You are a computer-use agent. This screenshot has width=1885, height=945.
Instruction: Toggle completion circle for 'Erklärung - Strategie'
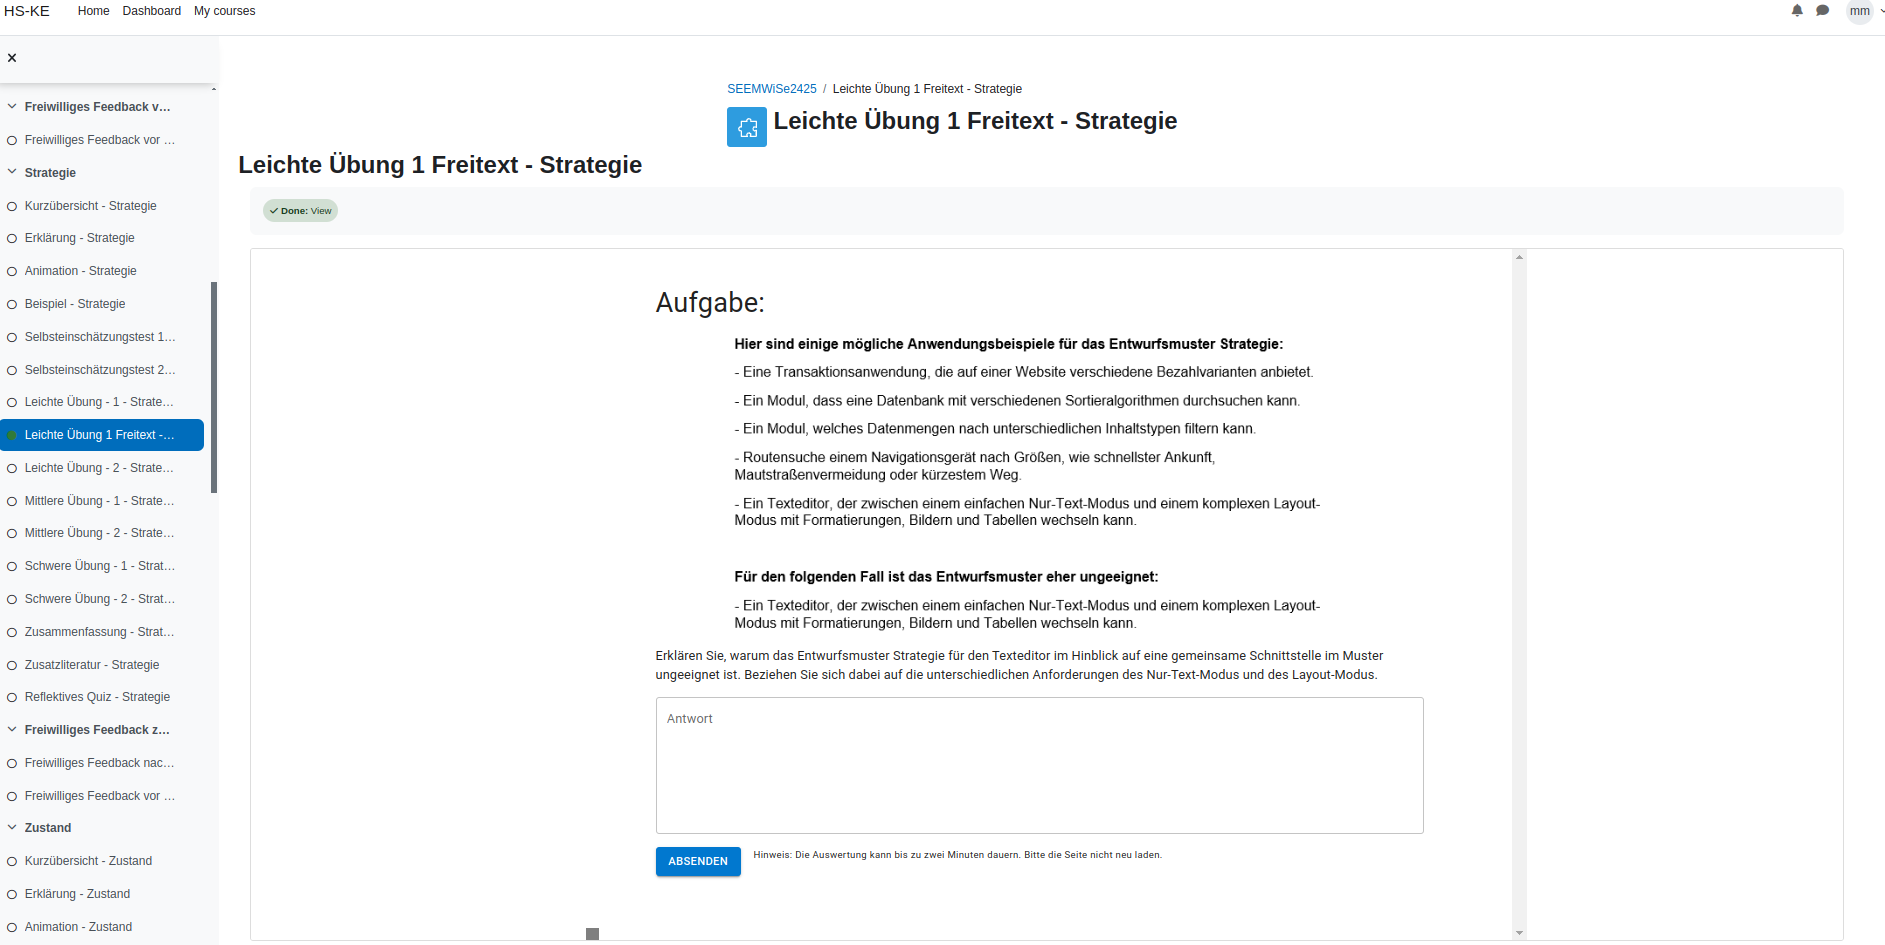11,238
